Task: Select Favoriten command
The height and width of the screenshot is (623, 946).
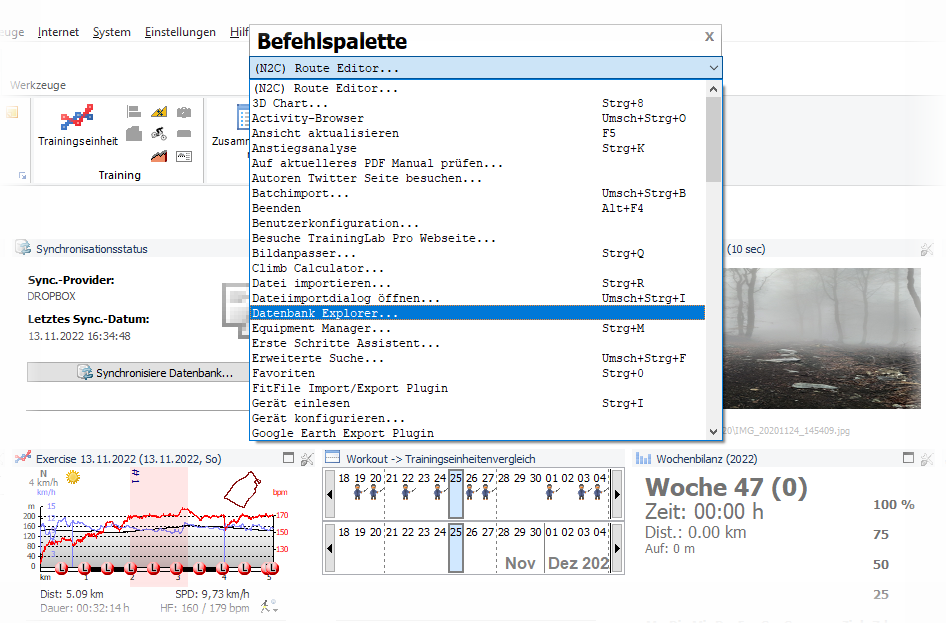Action: (477, 373)
